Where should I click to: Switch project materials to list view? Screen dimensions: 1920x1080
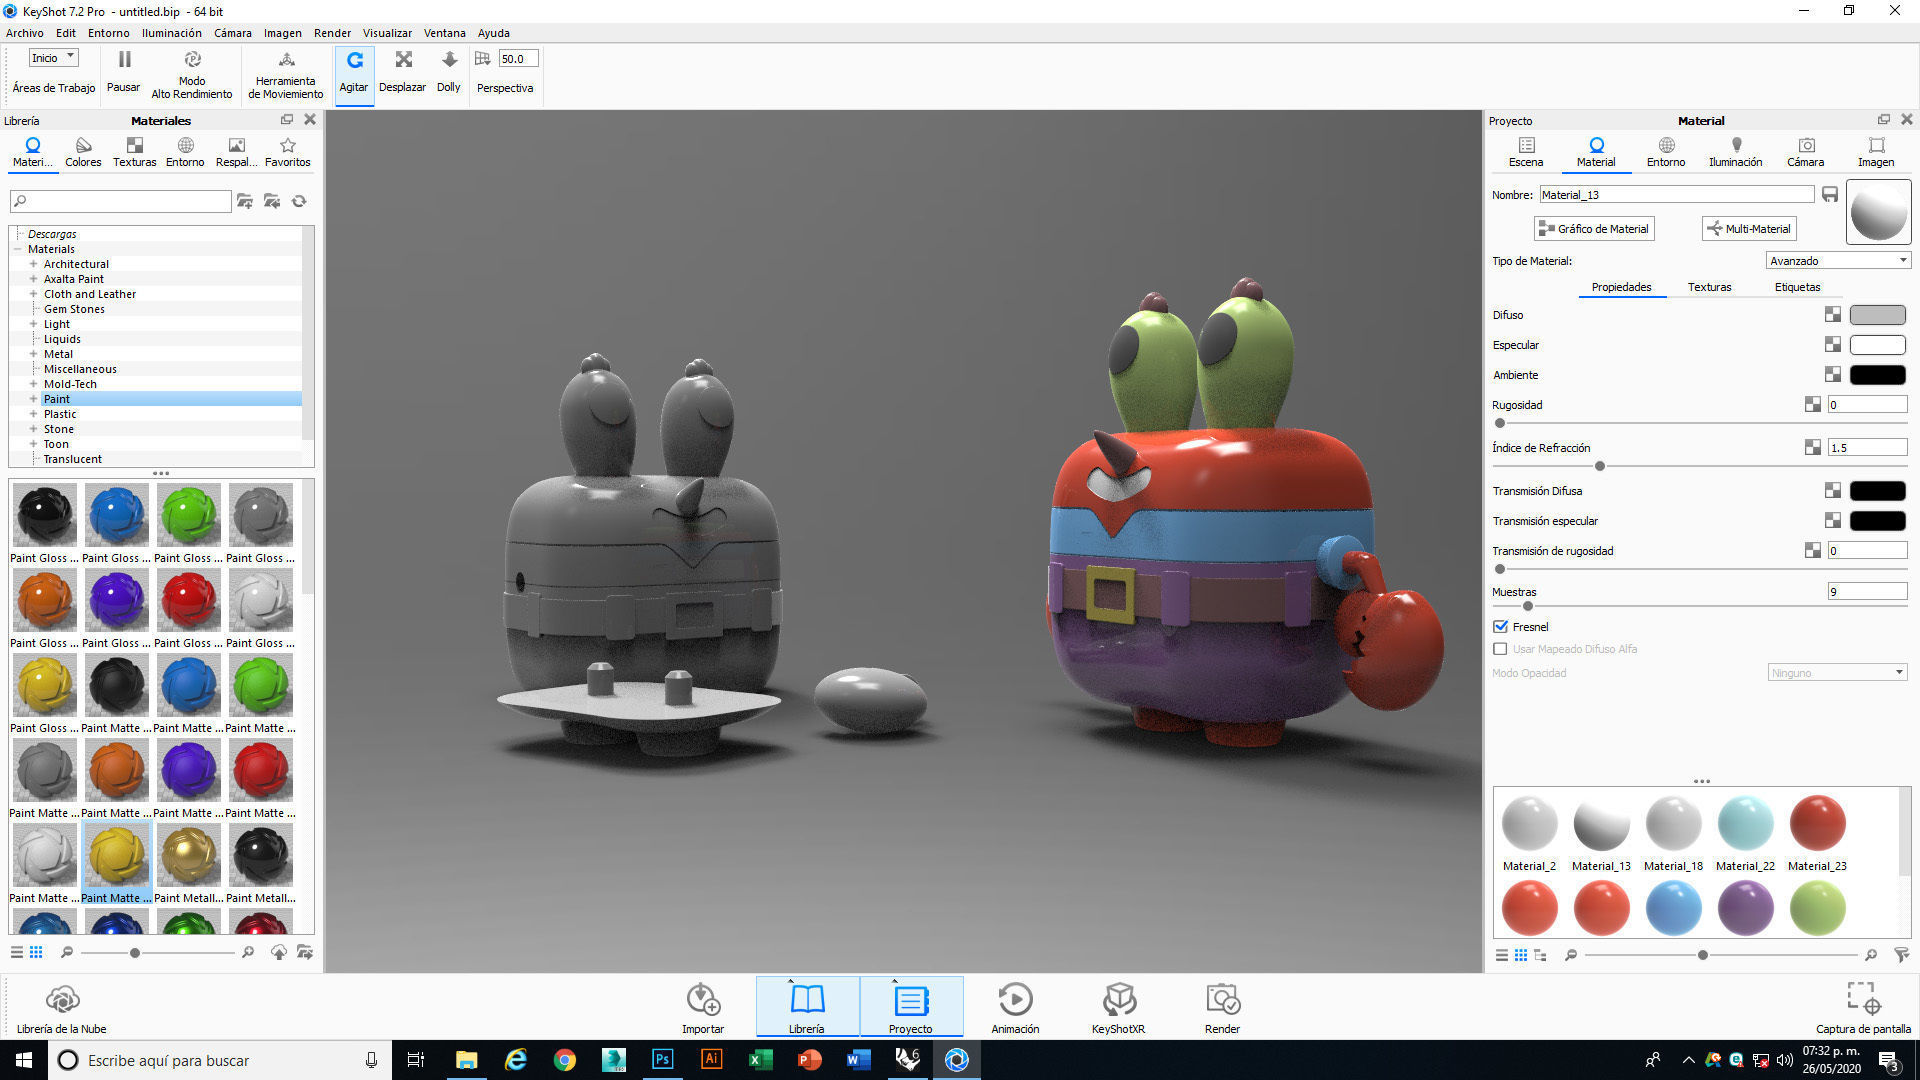tap(1502, 955)
